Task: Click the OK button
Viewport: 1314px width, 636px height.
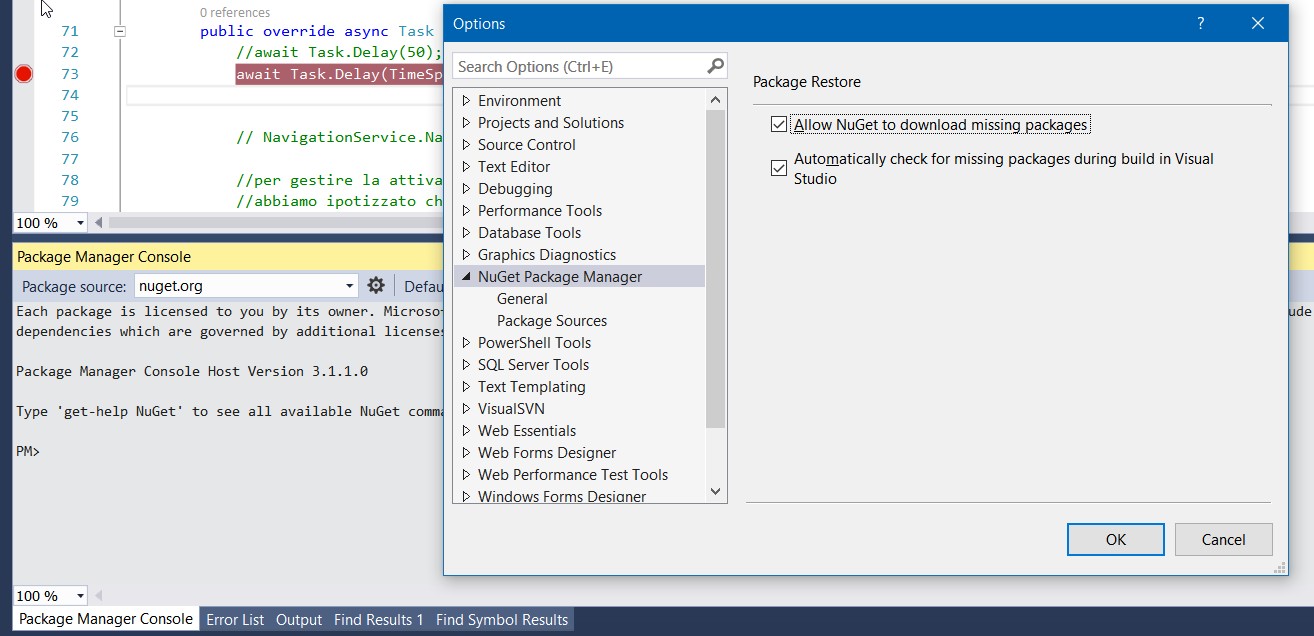Action: (1115, 540)
